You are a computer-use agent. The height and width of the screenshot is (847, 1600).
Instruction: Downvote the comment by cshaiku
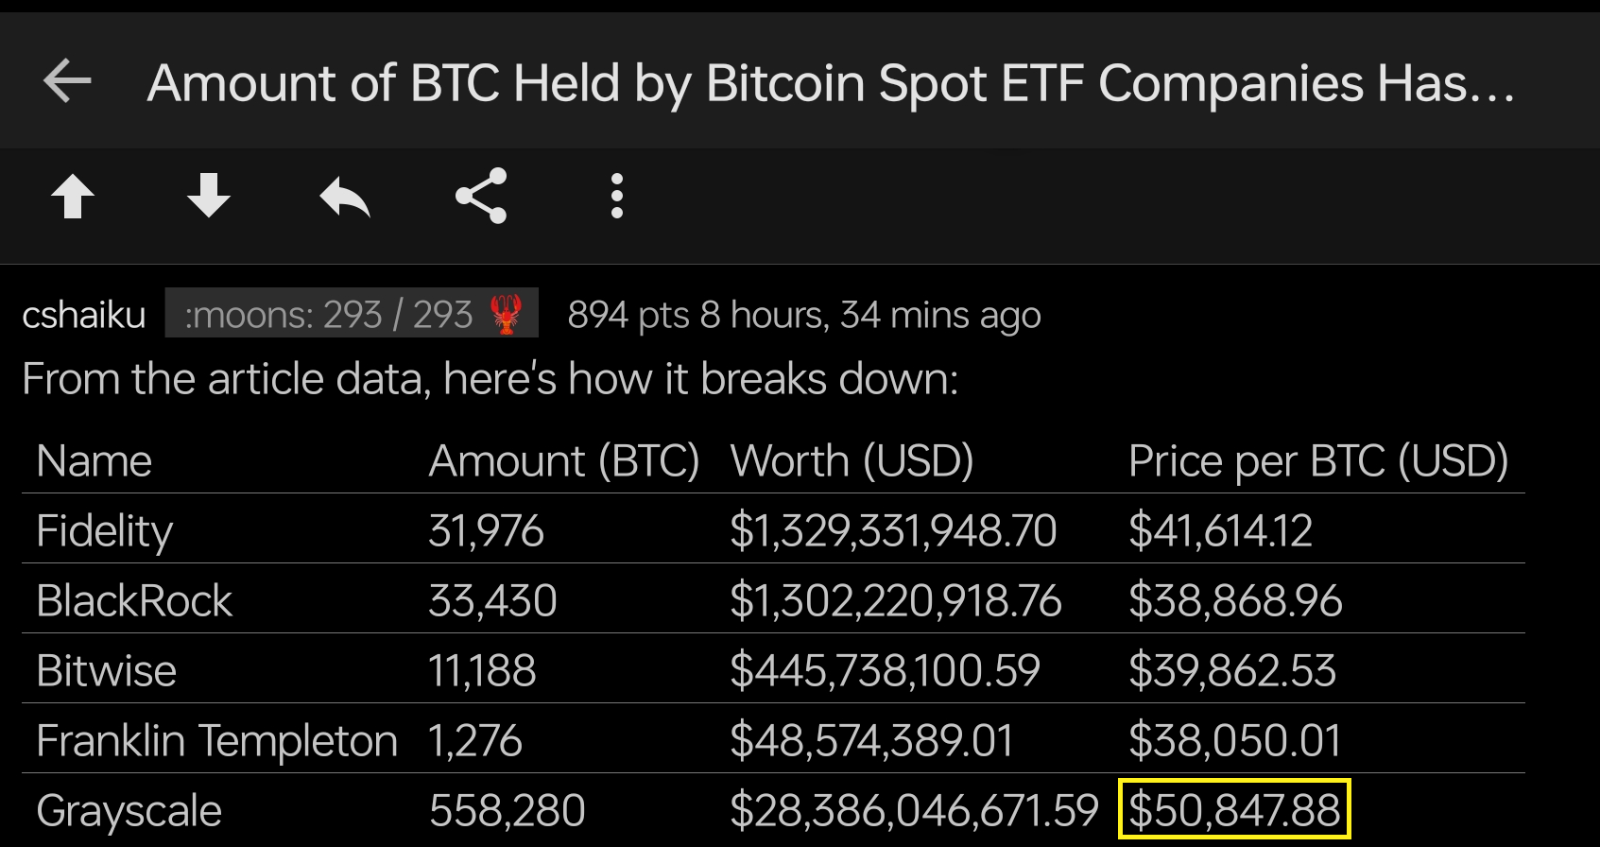point(208,196)
